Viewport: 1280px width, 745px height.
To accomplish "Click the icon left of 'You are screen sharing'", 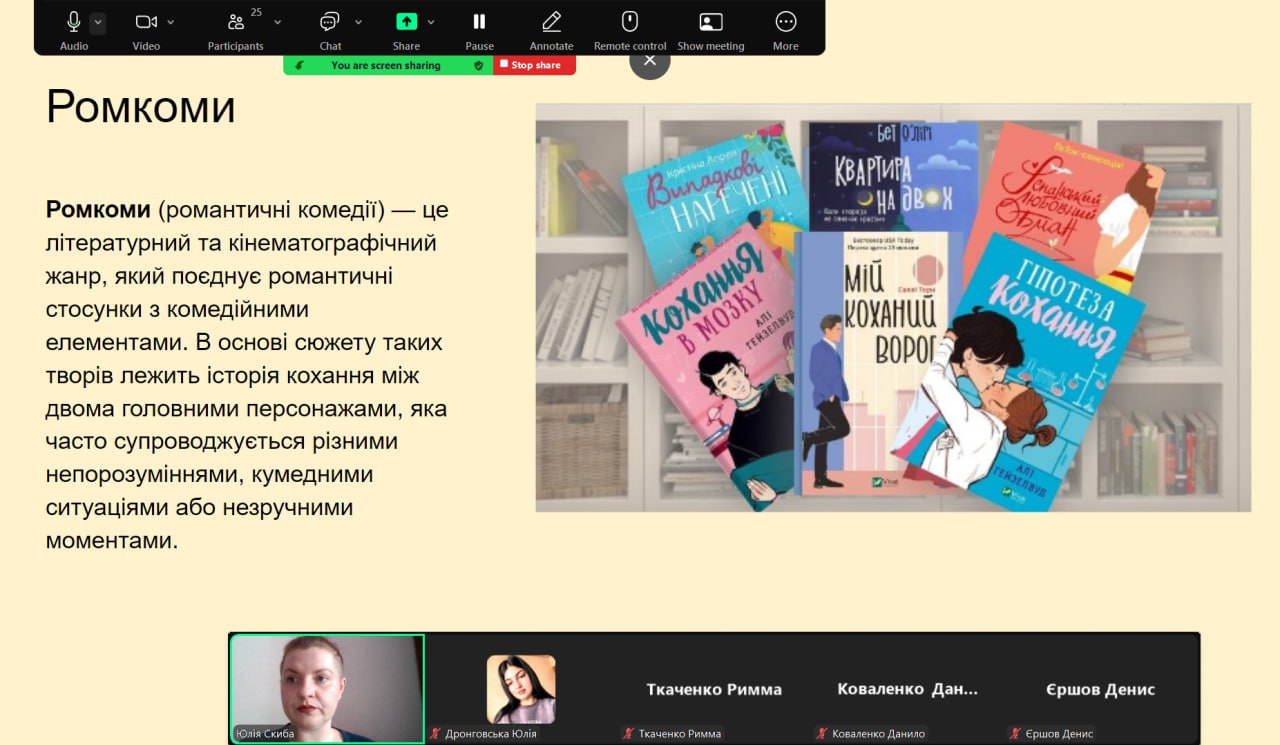I will [x=298, y=65].
